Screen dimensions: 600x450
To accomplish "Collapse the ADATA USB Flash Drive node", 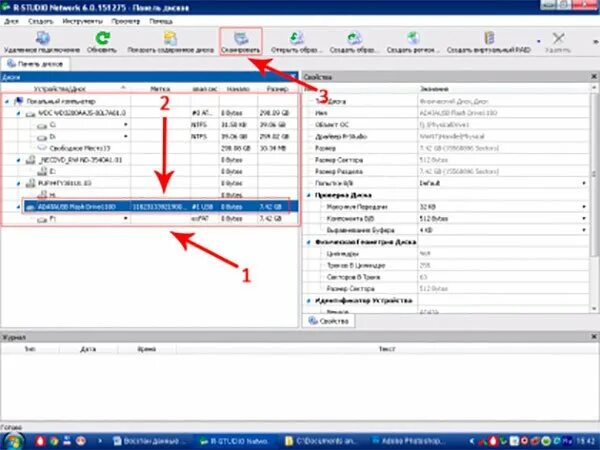I will pos(18,207).
